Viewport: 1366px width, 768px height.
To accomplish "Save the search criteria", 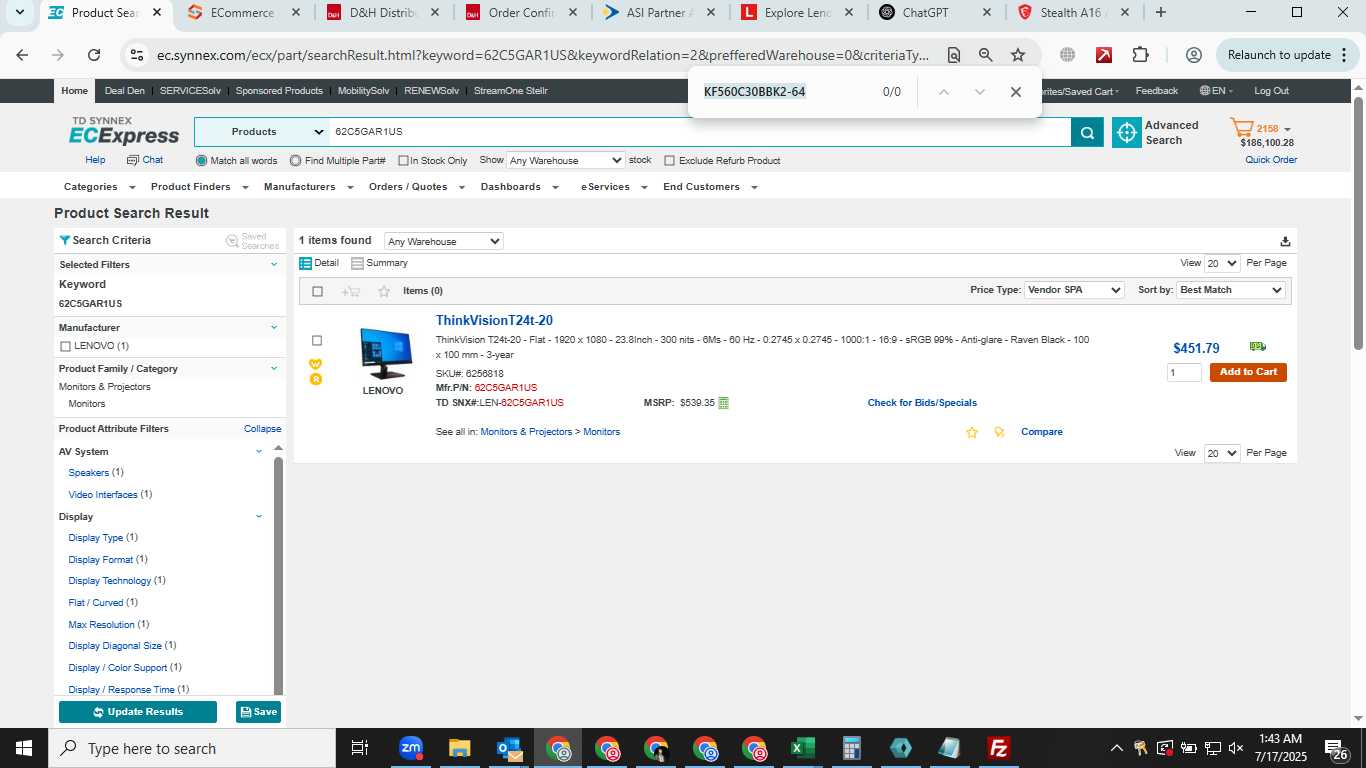I will (x=258, y=712).
